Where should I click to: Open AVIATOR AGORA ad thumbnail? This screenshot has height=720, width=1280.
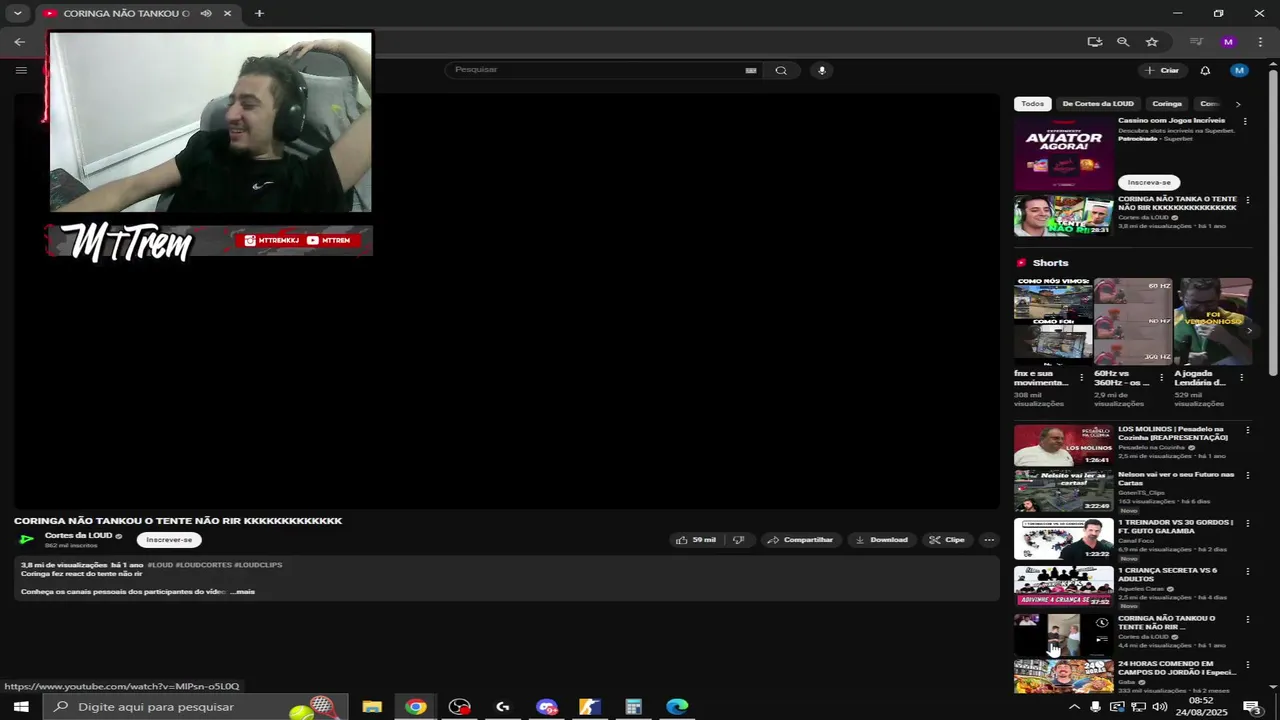point(1063,154)
